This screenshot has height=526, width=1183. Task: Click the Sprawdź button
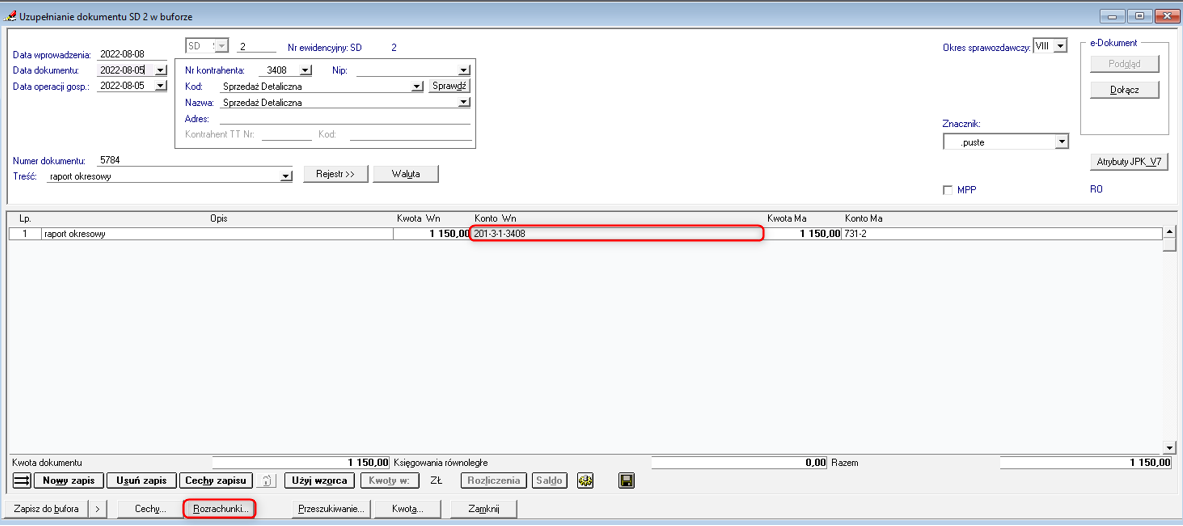point(450,86)
